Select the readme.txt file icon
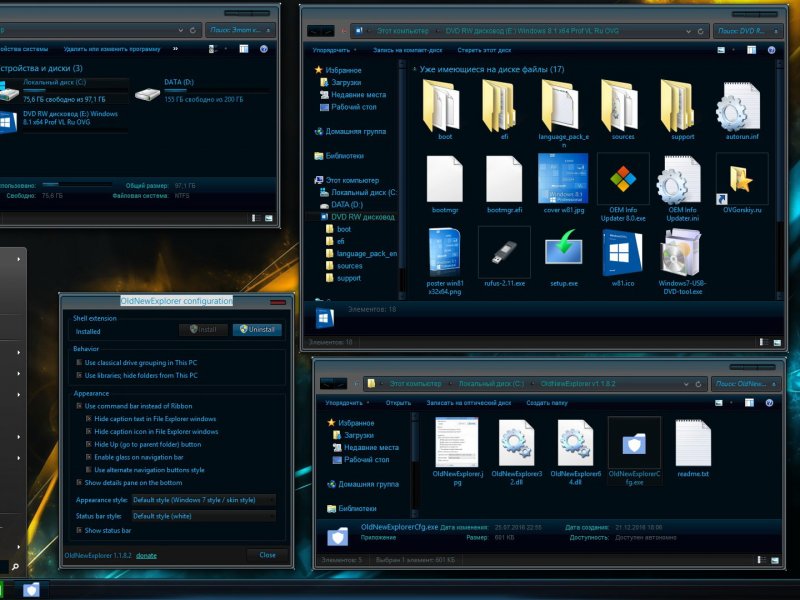Screen dimensions: 800x600 pos(693,443)
